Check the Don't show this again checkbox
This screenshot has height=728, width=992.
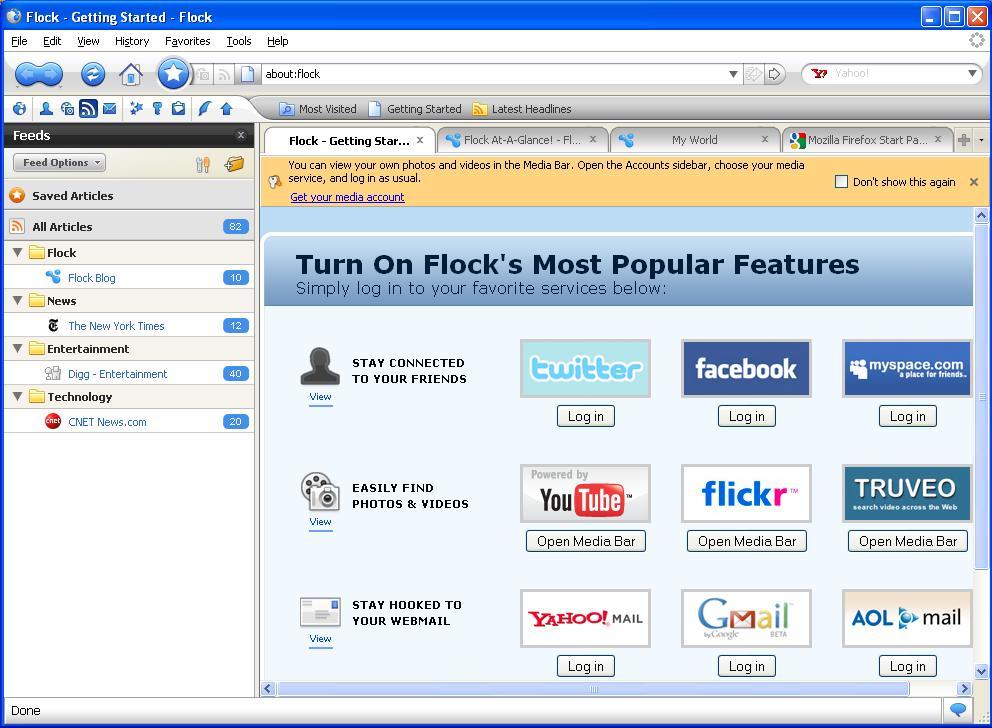(x=841, y=181)
